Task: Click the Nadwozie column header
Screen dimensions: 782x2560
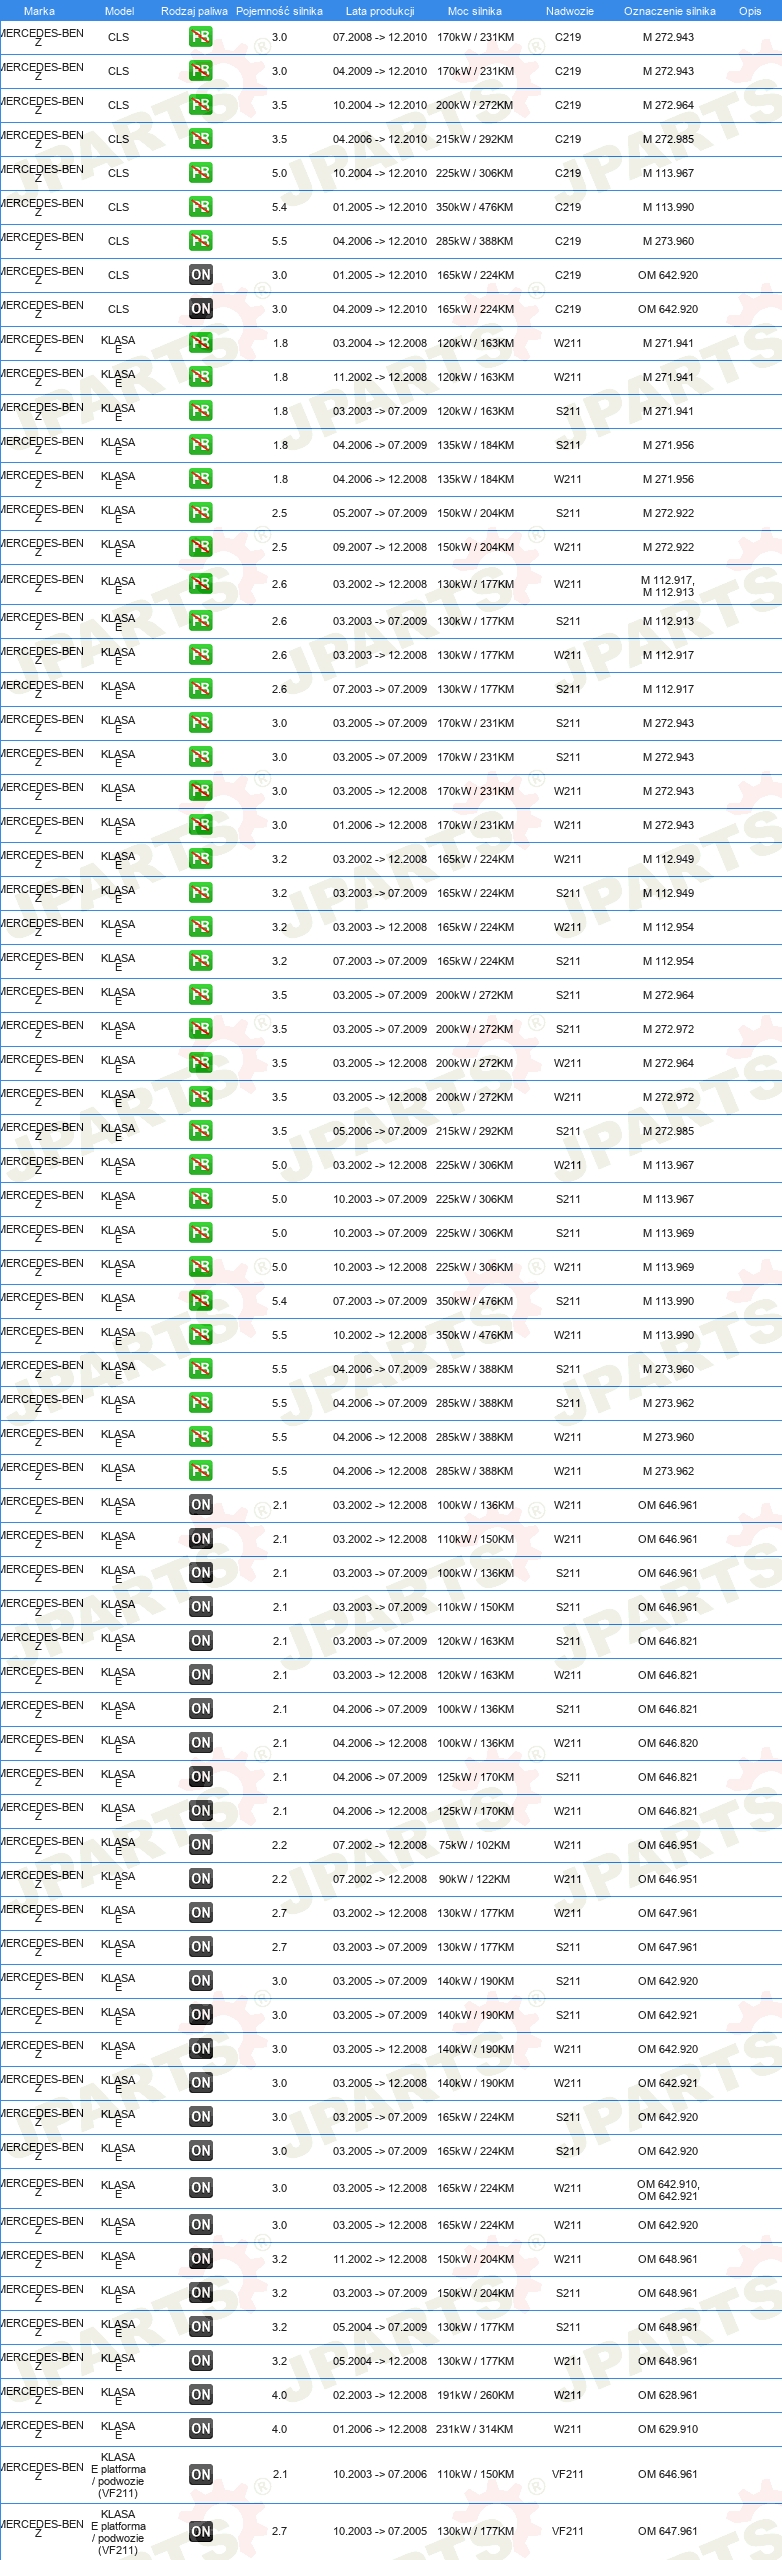Action: [569, 11]
